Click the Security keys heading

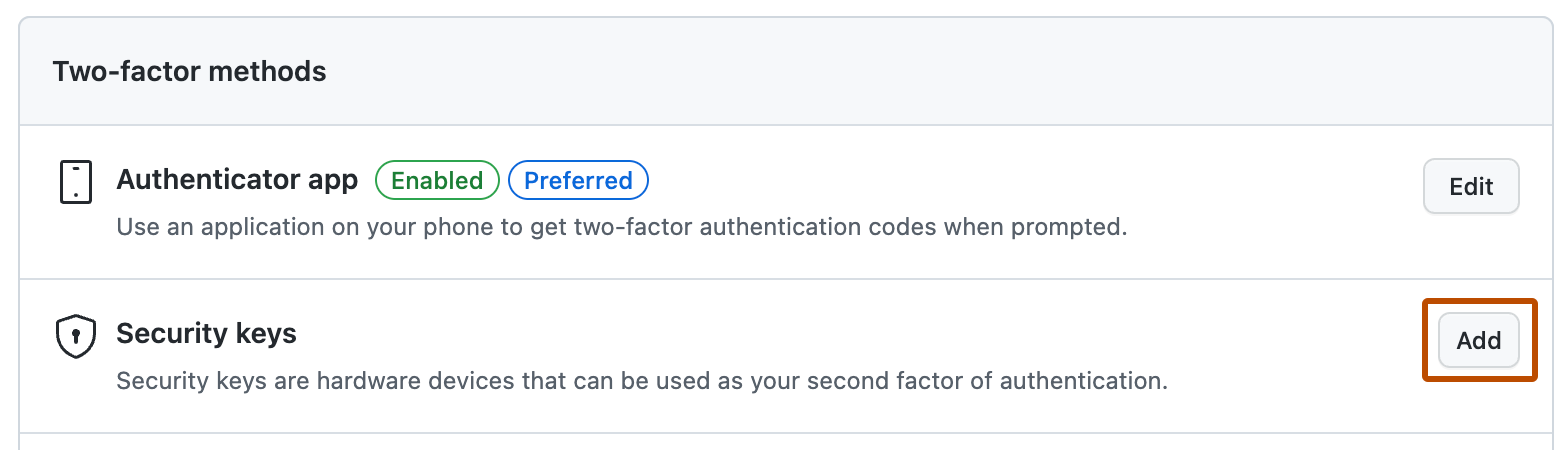pyautogui.click(x=206, y=333)
